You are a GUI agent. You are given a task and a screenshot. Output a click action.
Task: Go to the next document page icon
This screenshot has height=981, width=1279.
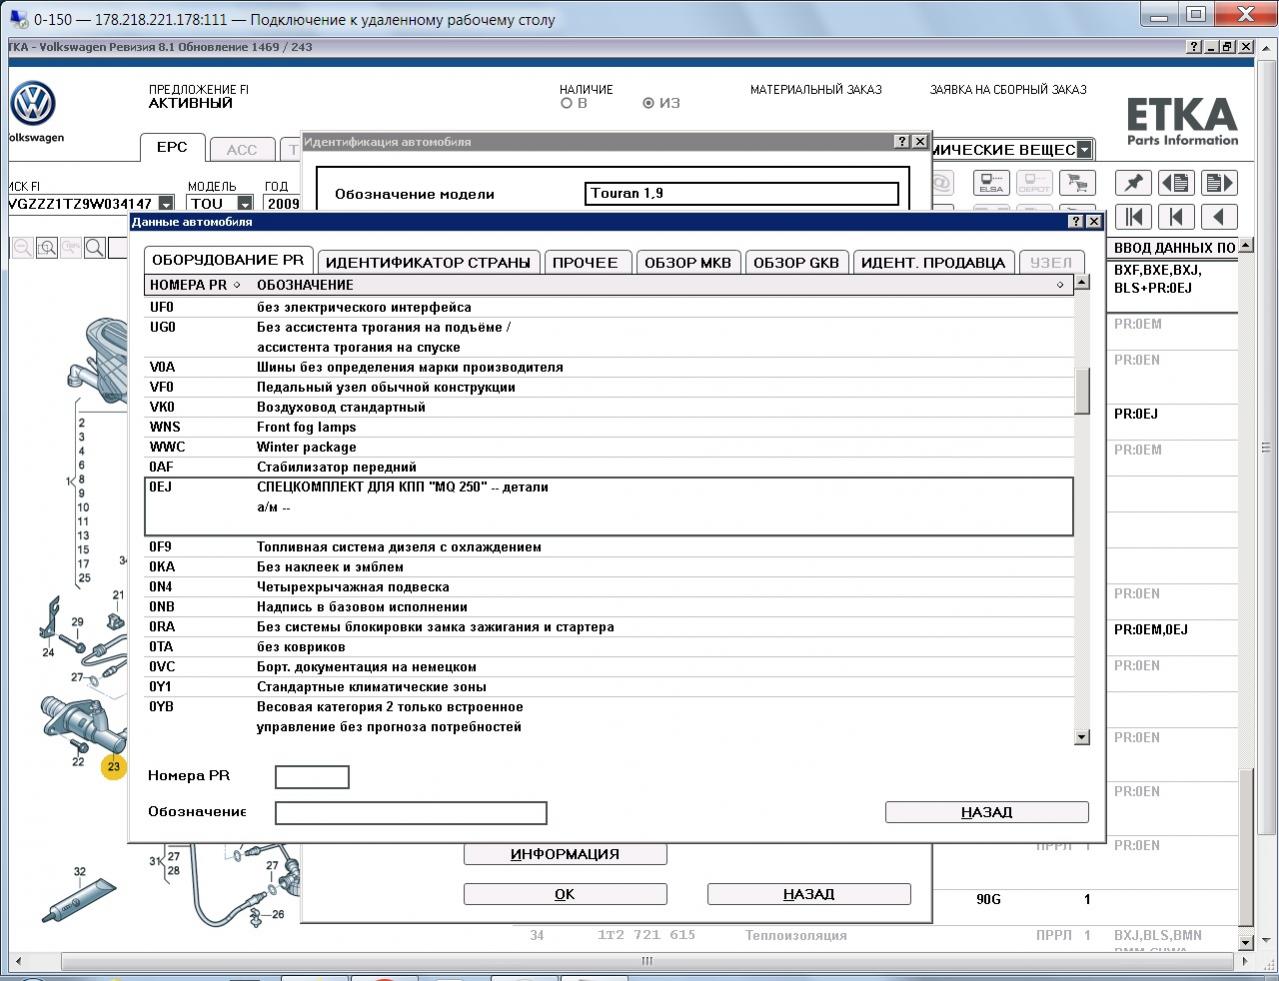click(x=1219, y=183)
